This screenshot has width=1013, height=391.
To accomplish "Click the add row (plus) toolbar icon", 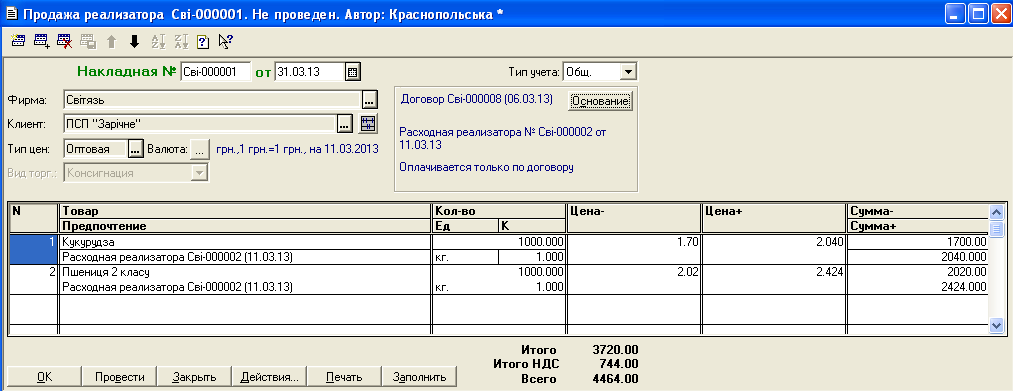I will tap(41, 41).
